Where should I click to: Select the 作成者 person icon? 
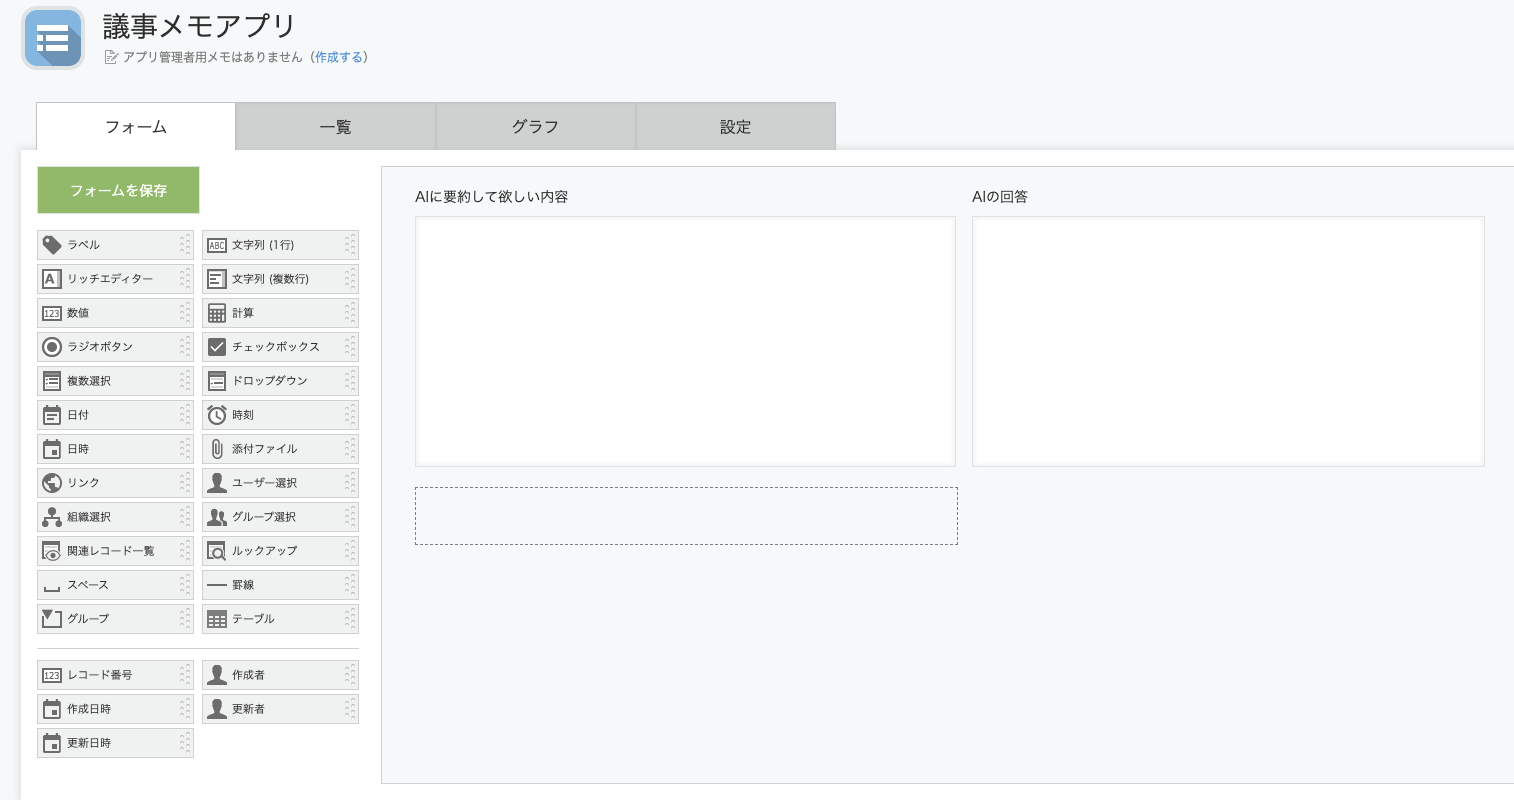point(217,675)
